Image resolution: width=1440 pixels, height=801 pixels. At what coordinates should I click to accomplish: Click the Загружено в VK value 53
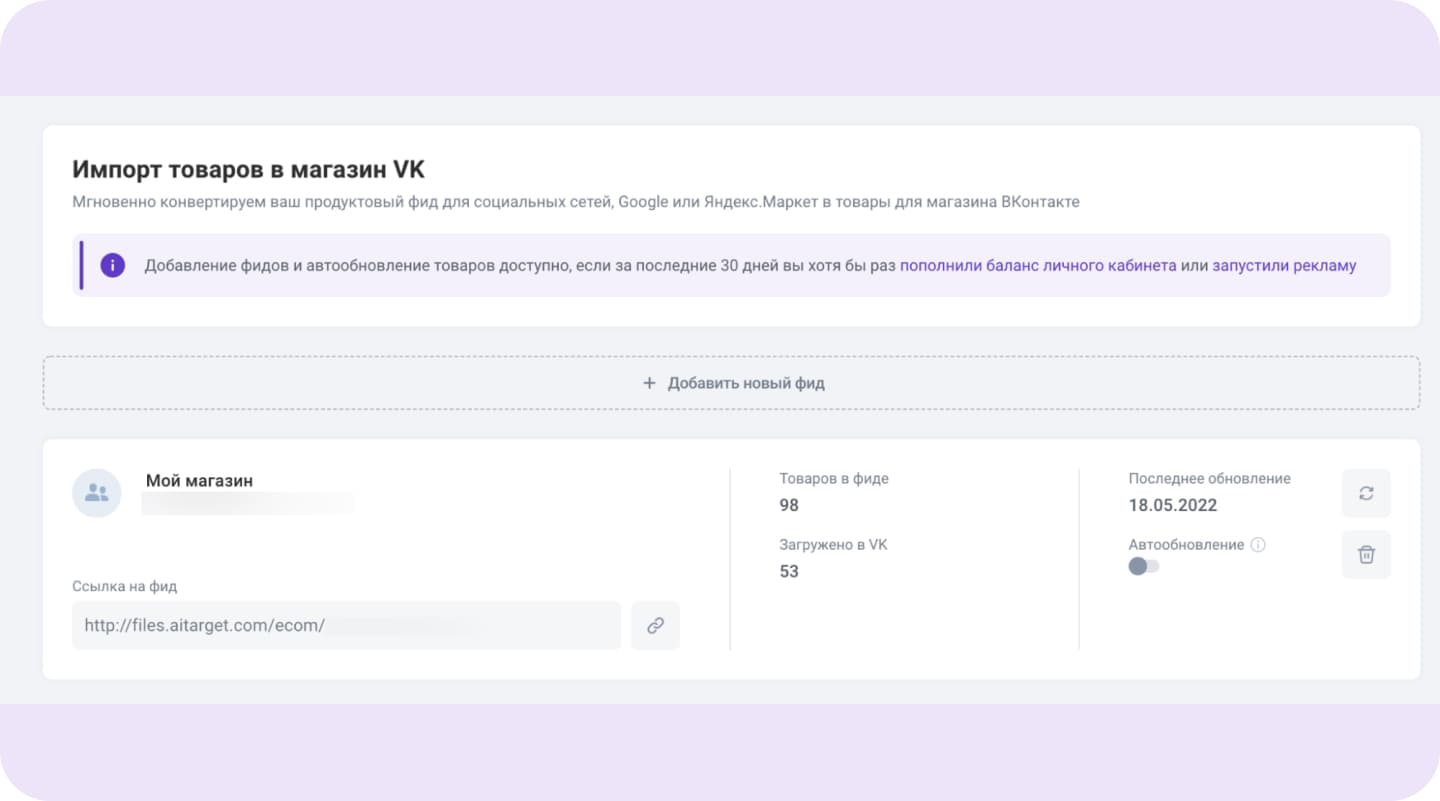(x=789, y=571)
